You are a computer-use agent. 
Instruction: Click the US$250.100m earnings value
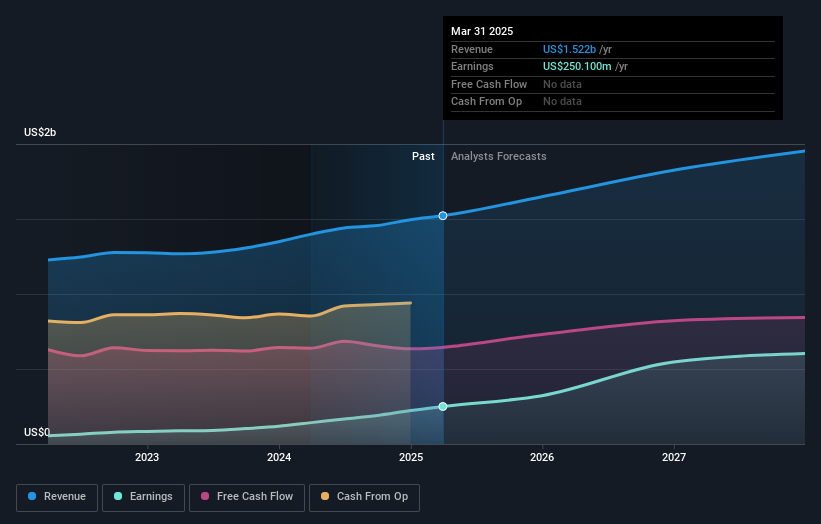pos(577,66)
